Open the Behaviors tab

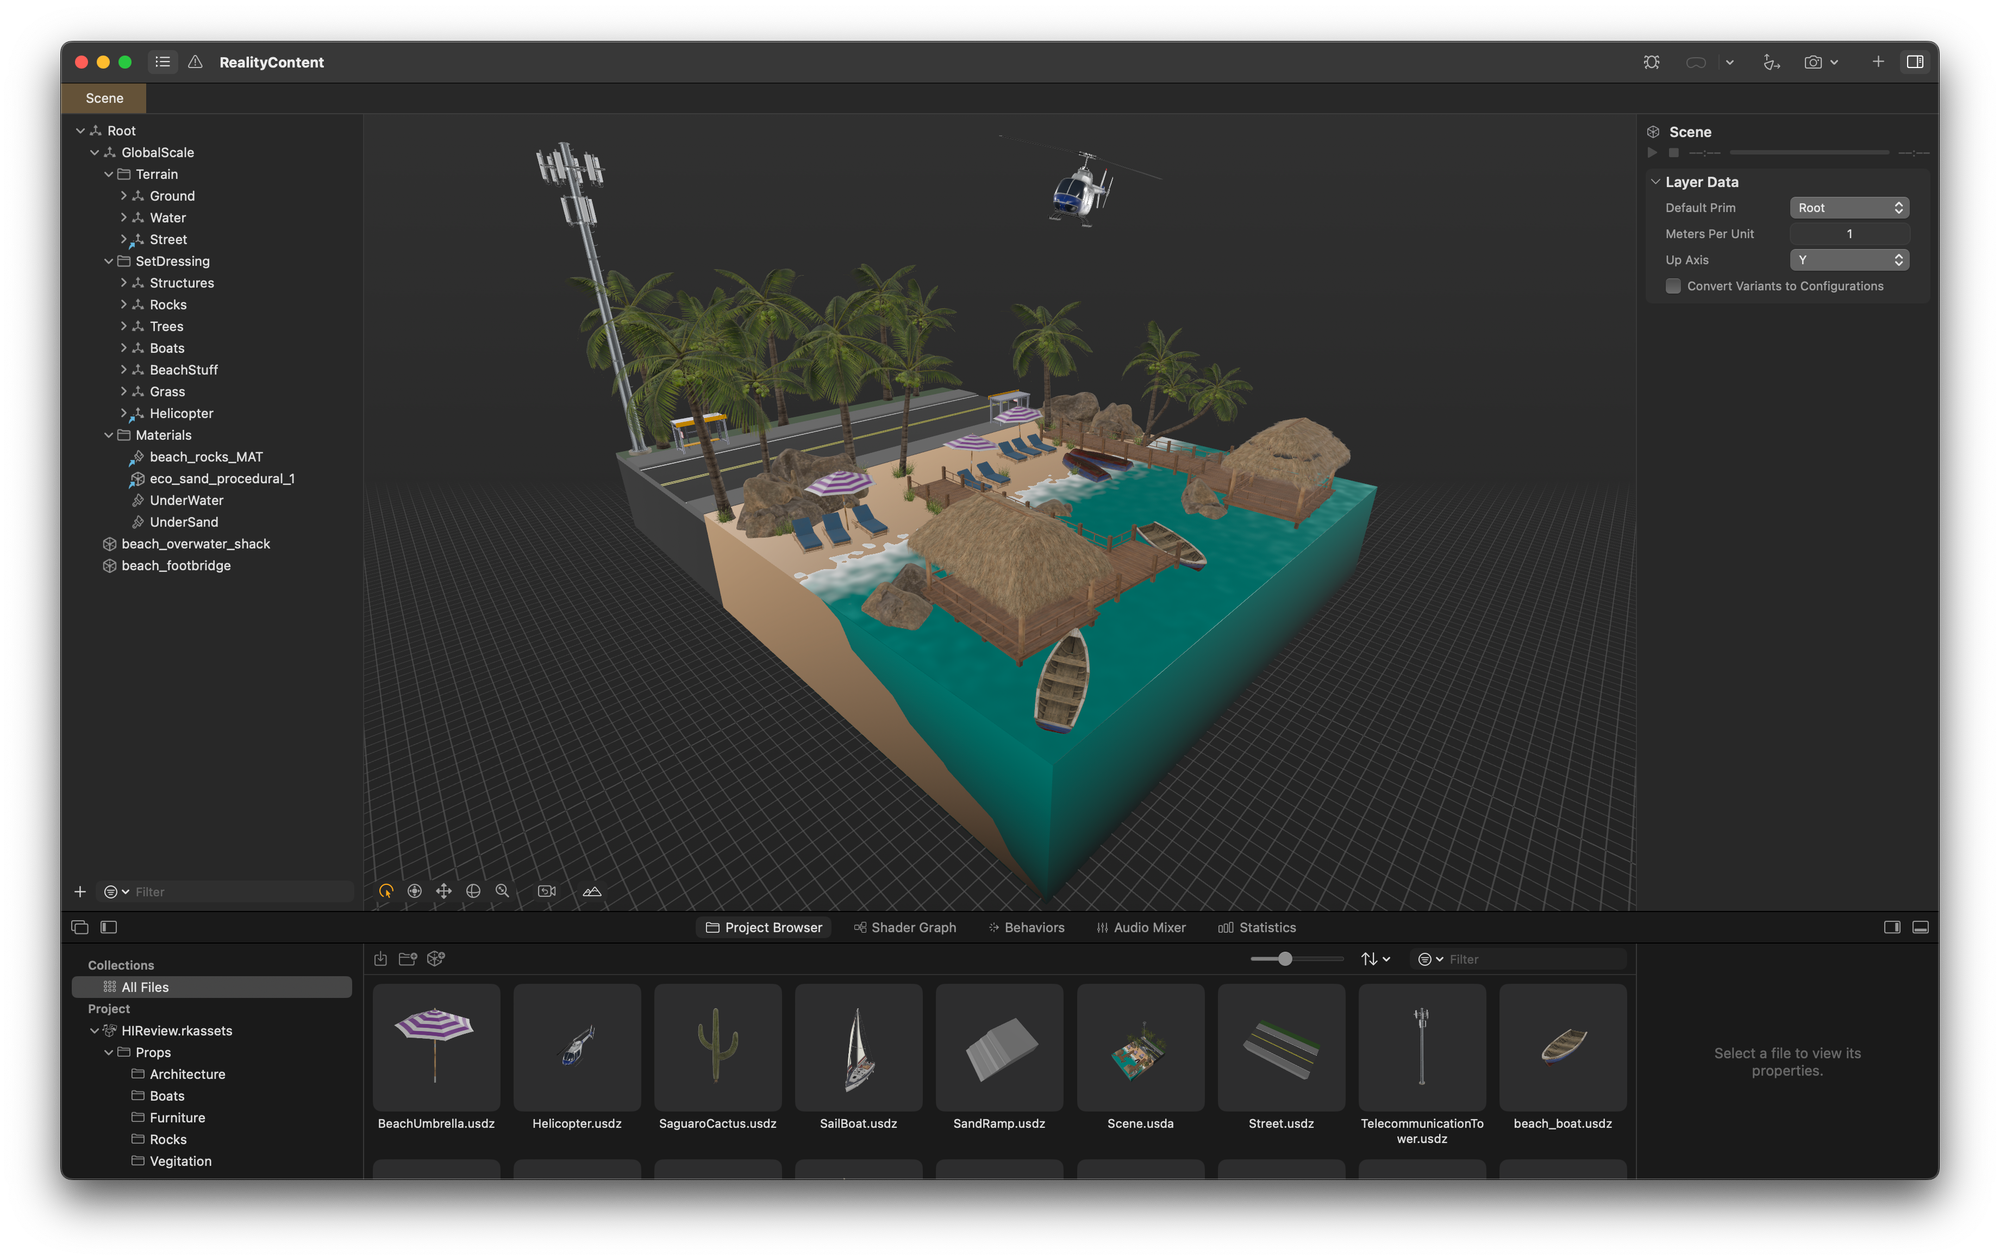(1026, 927)
